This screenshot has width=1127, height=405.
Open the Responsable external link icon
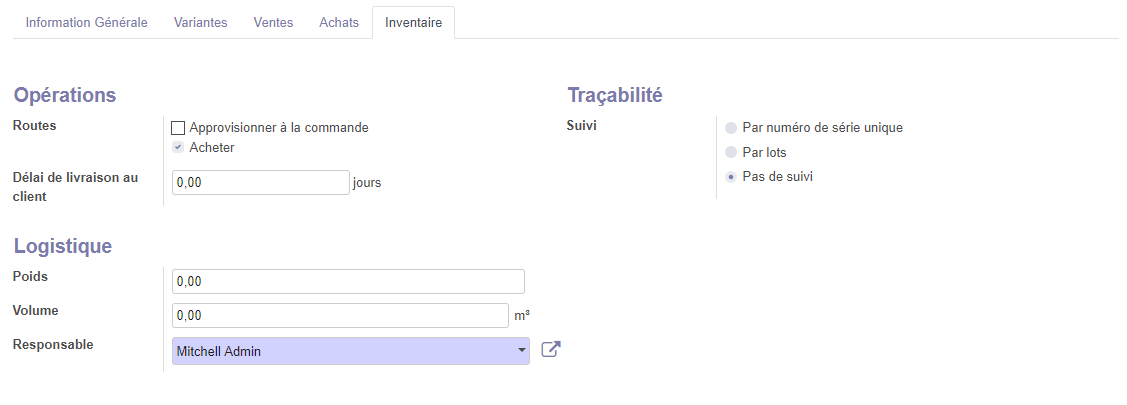click(551, 350)
